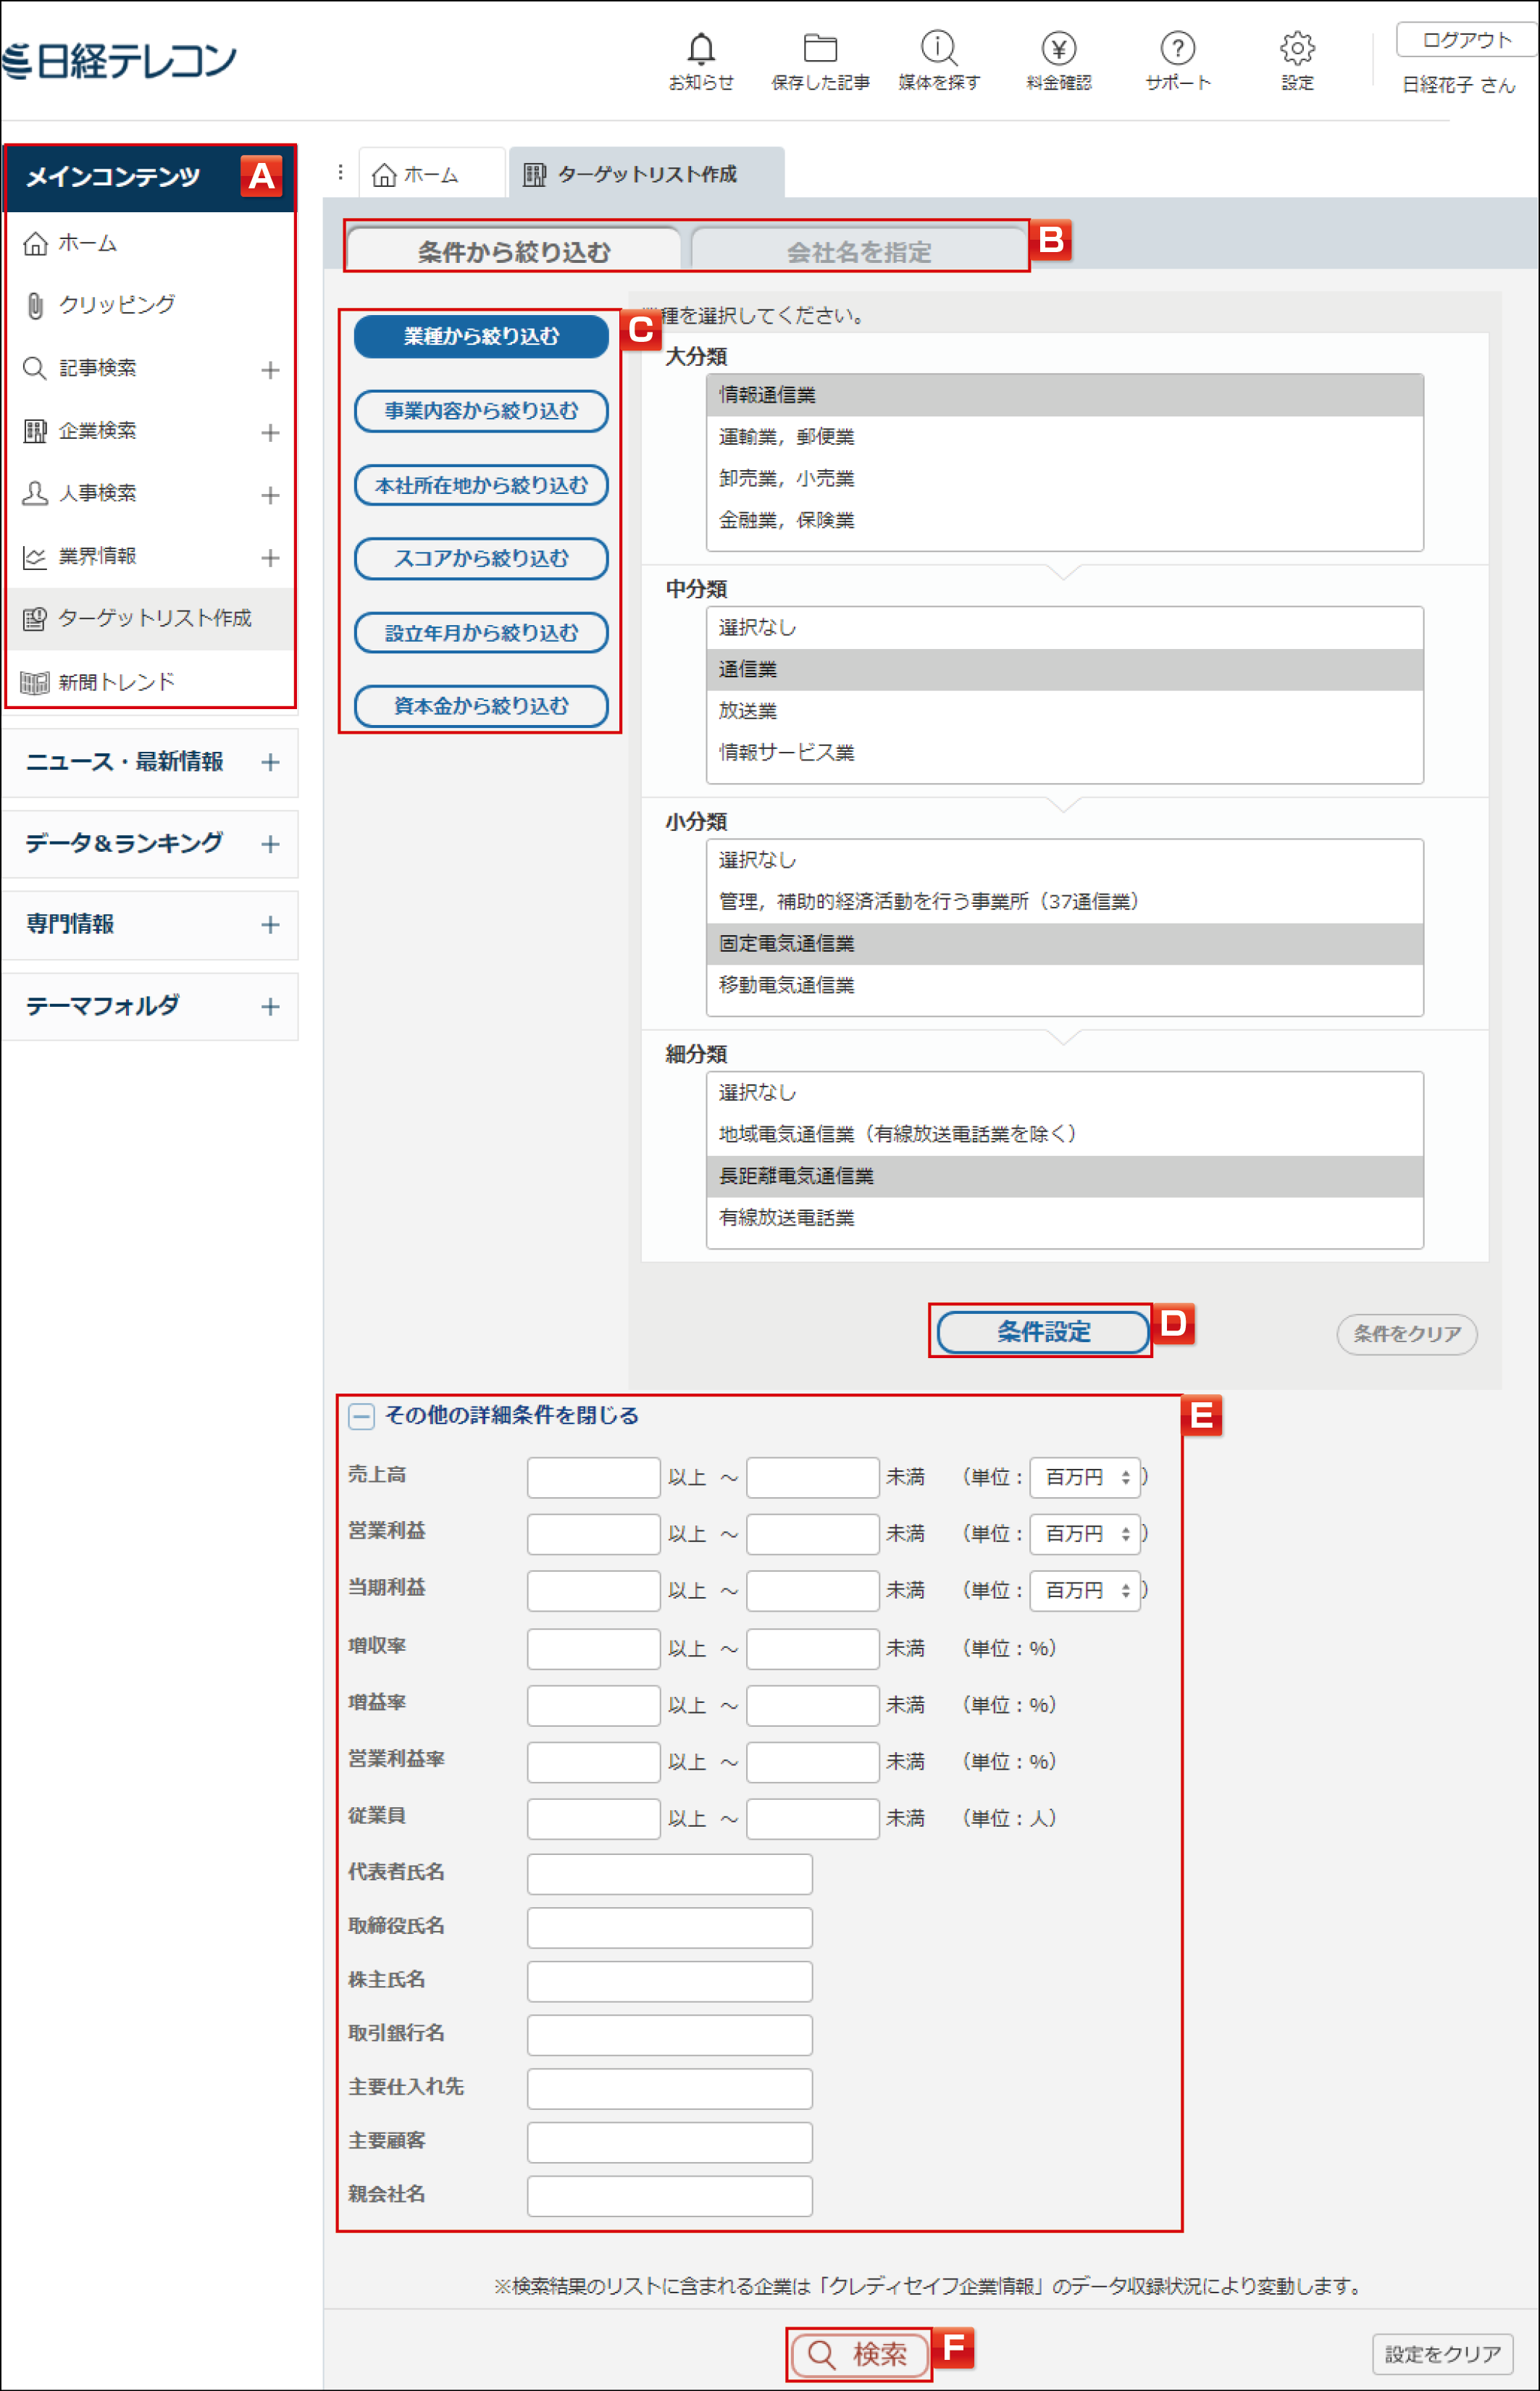Select スコアから絞り込む filter
Image resolution: width=1540 pixels, height=2391 pixels.
tap(481, 558)
